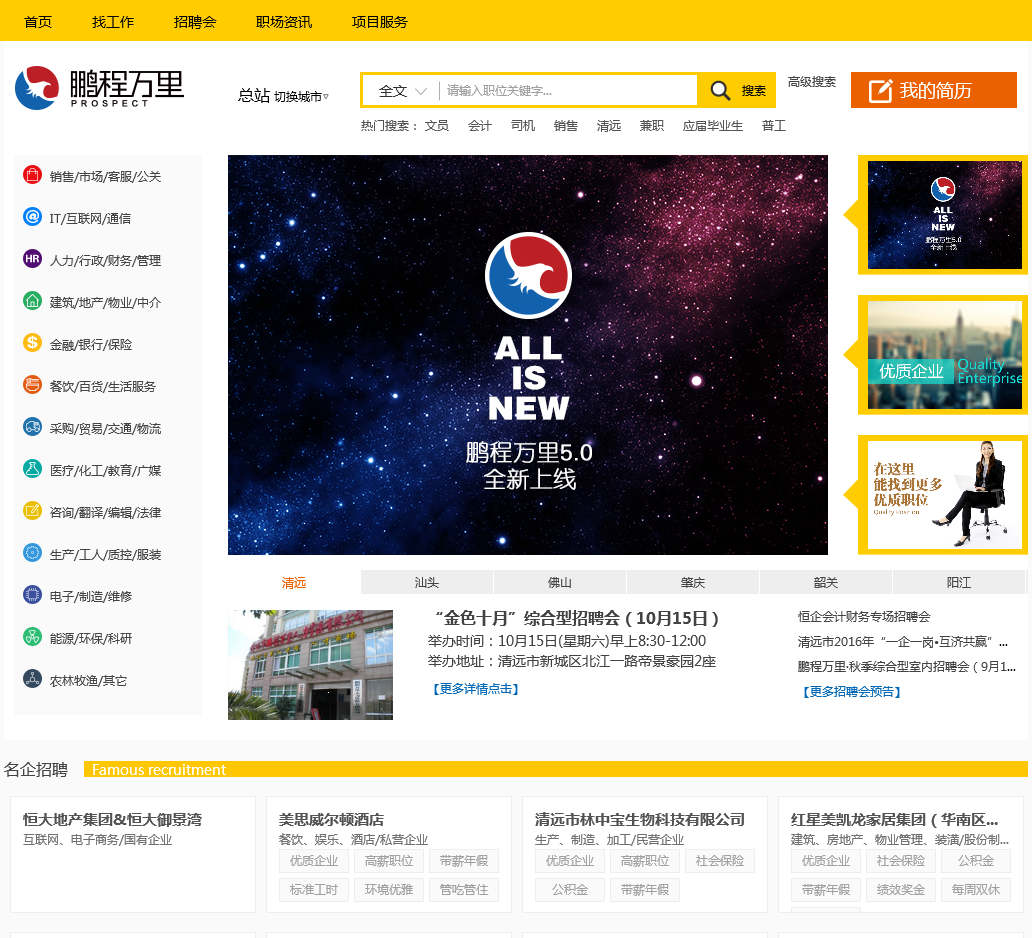
Task: Click hot search keyword 普工
Action: coord(773,126)
